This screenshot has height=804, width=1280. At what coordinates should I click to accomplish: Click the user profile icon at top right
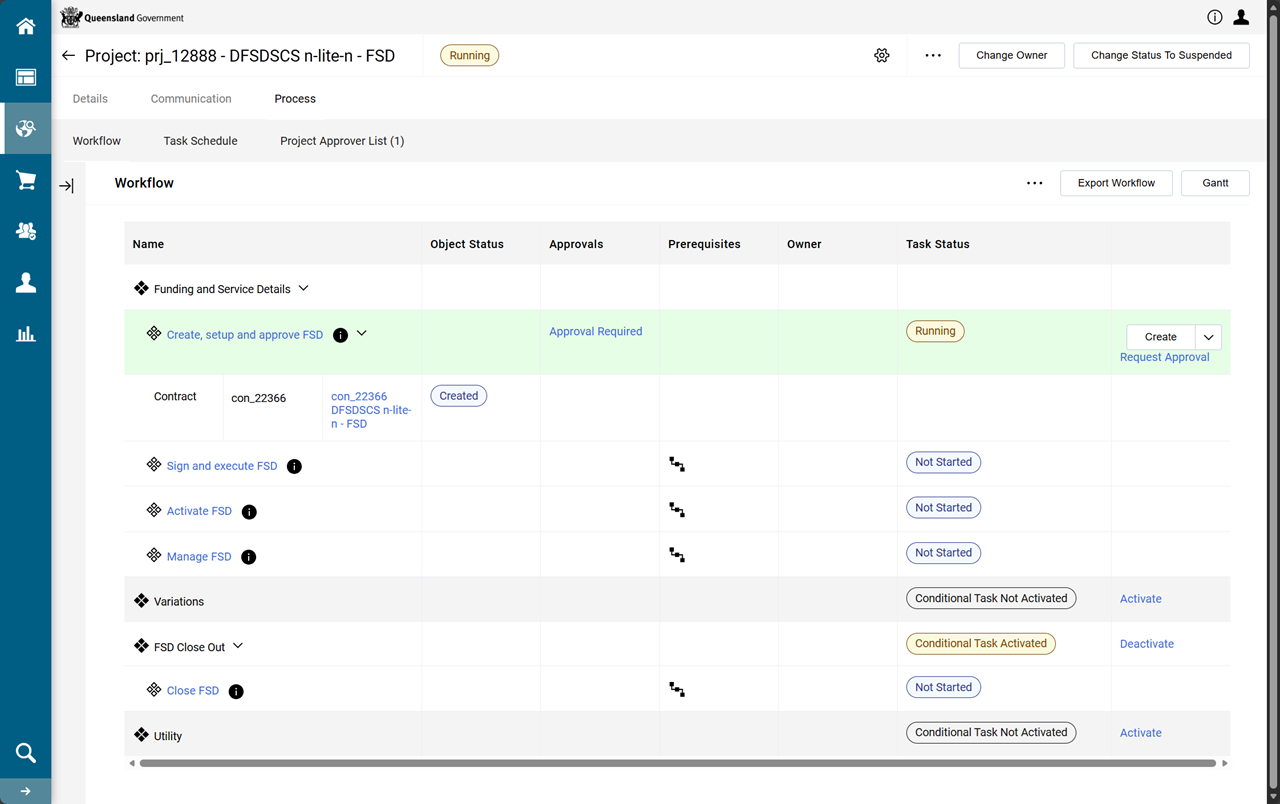coord(1241,17)
